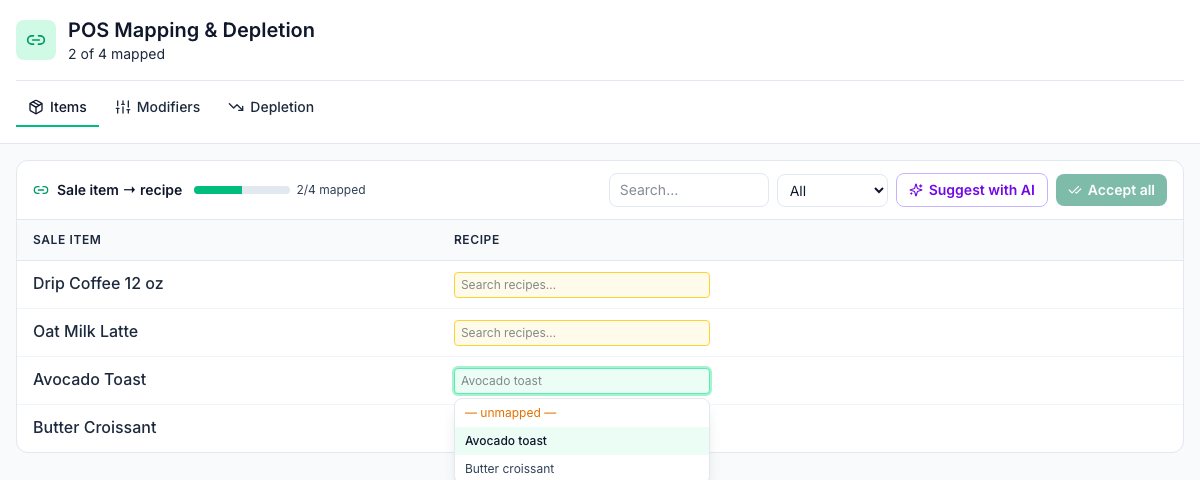This screenshot has width=1200, height=480.
Task: Click the 2/4 mapped progress bar
Action: (242, 190)
